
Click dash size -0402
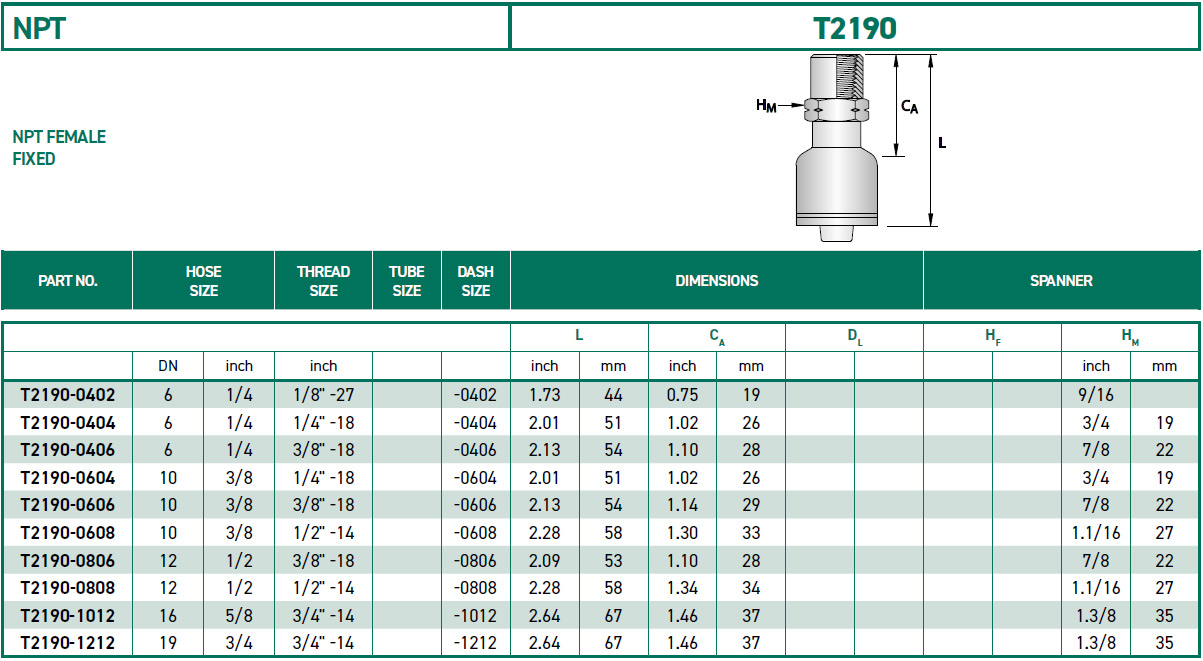point(475,395)
